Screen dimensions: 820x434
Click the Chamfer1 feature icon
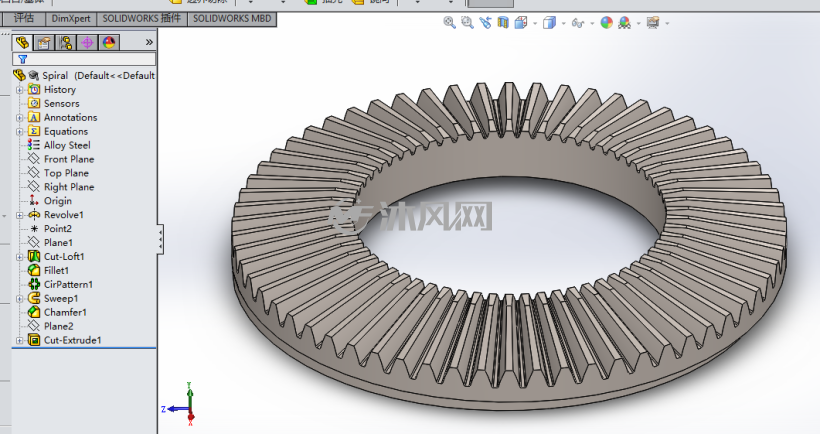coord(34,312)
